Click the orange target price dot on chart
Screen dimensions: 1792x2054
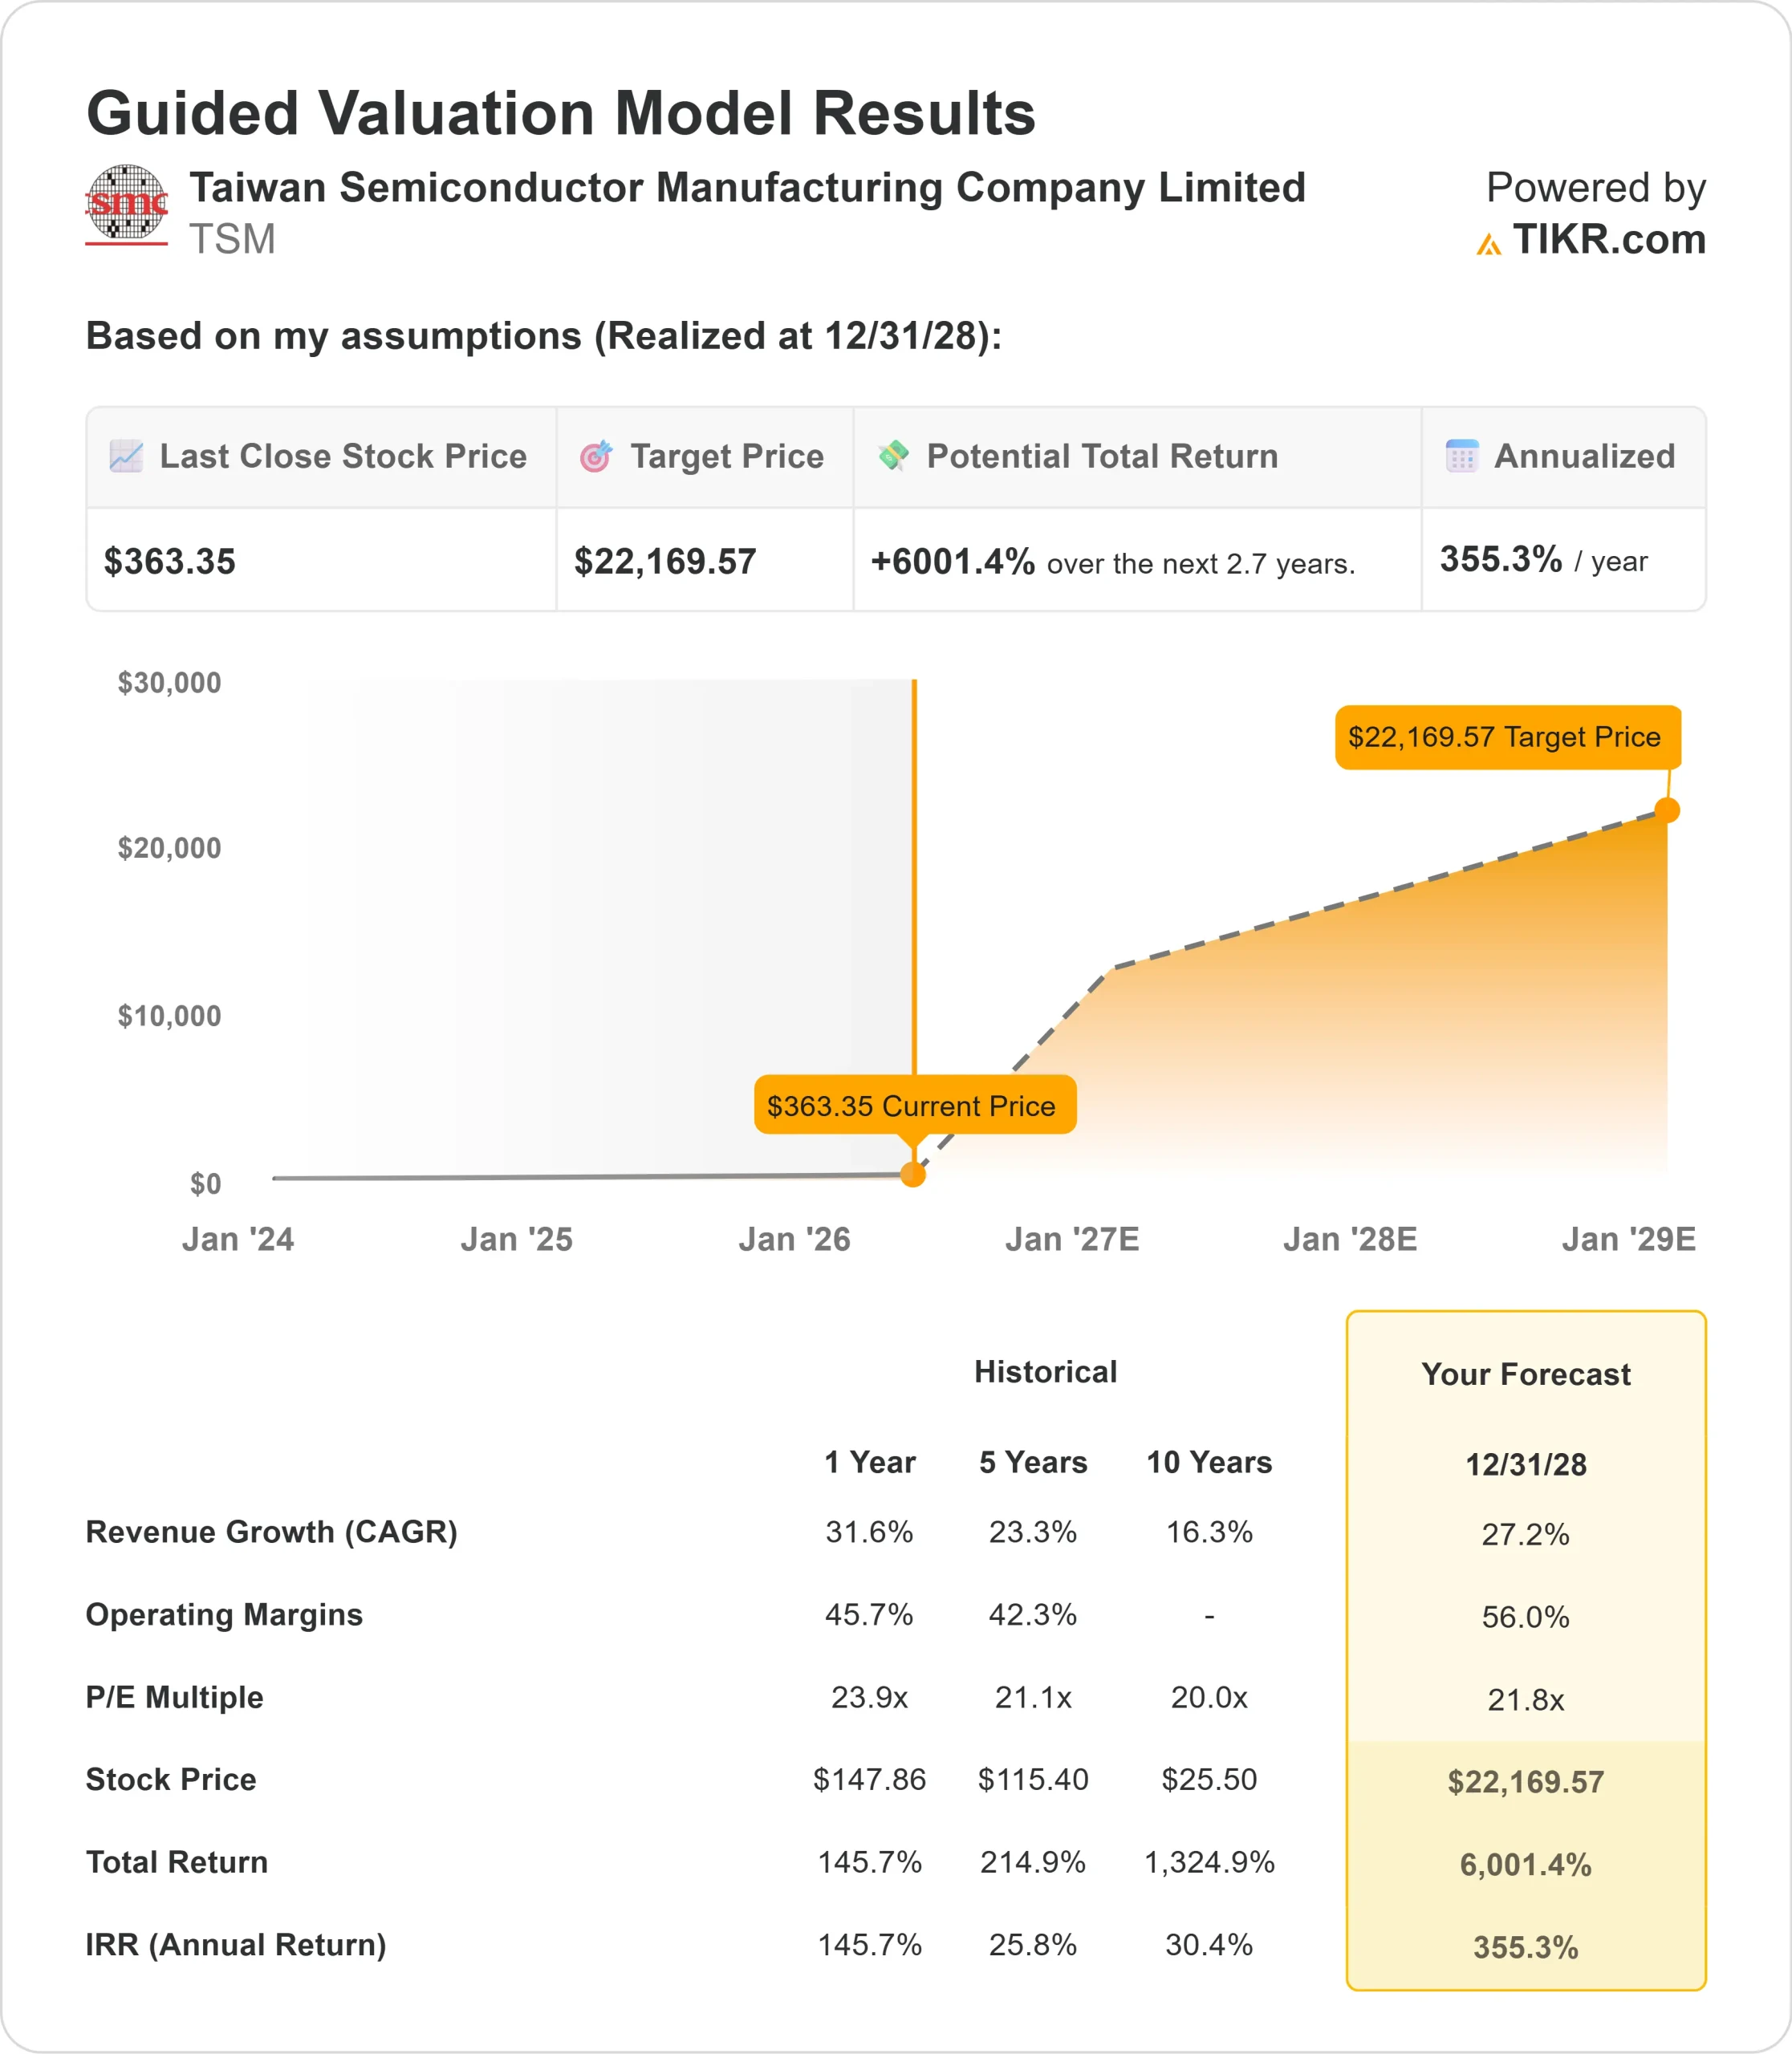tap(1667, 810)
